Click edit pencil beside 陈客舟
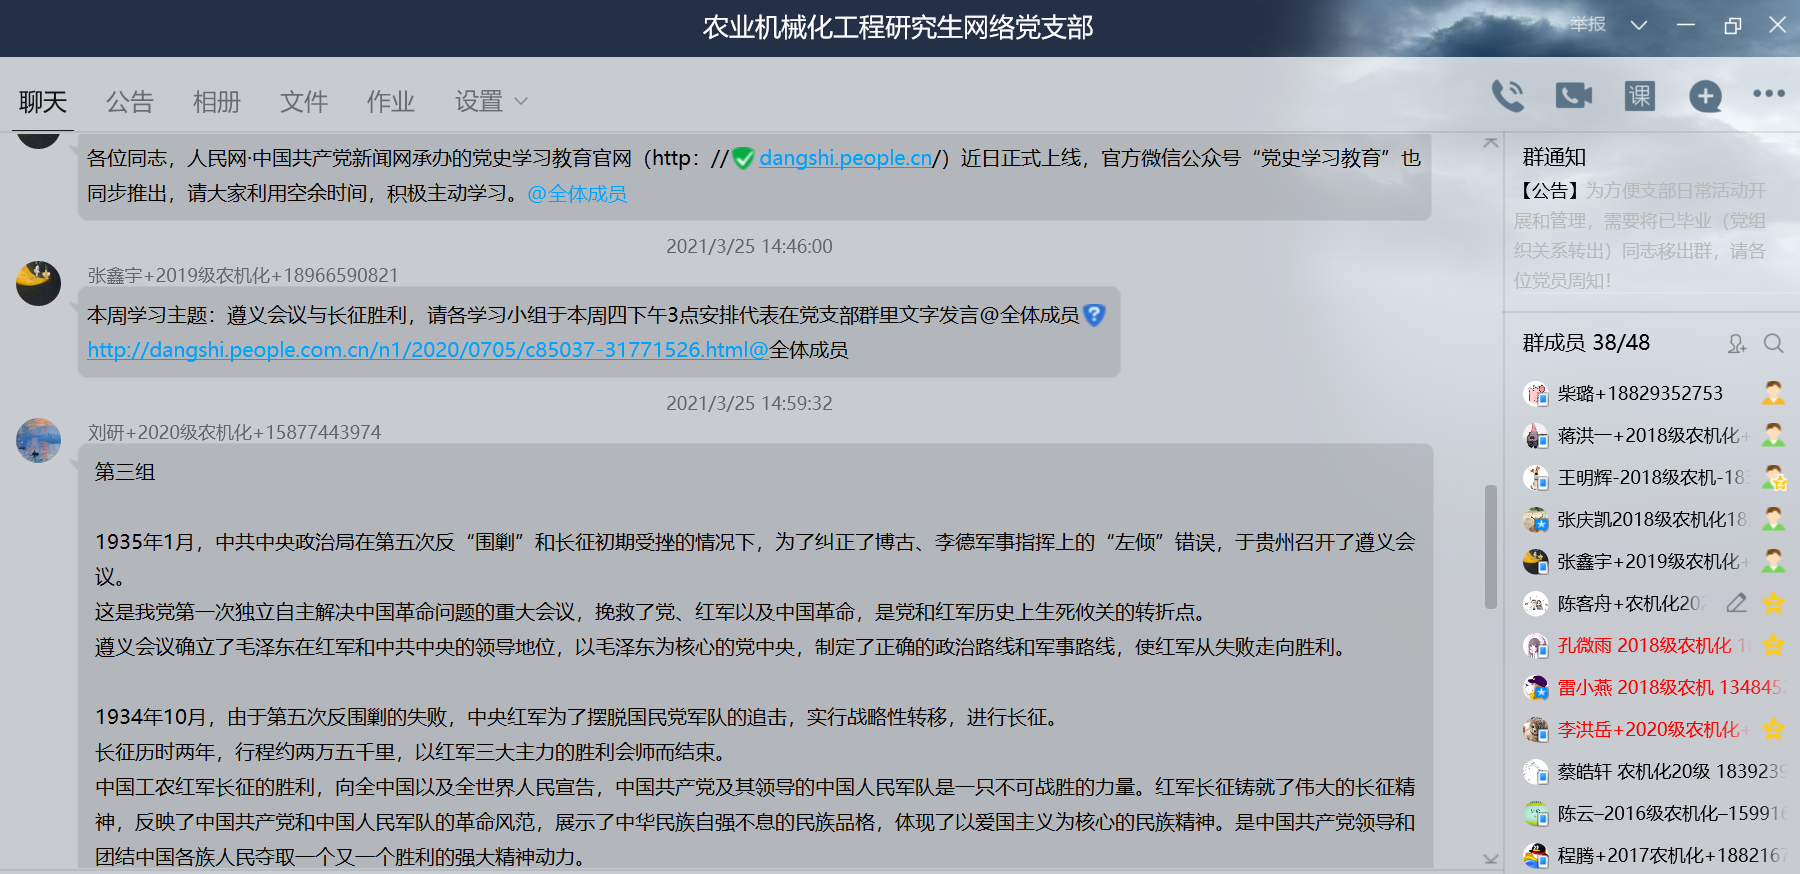 click(1737, 603)
